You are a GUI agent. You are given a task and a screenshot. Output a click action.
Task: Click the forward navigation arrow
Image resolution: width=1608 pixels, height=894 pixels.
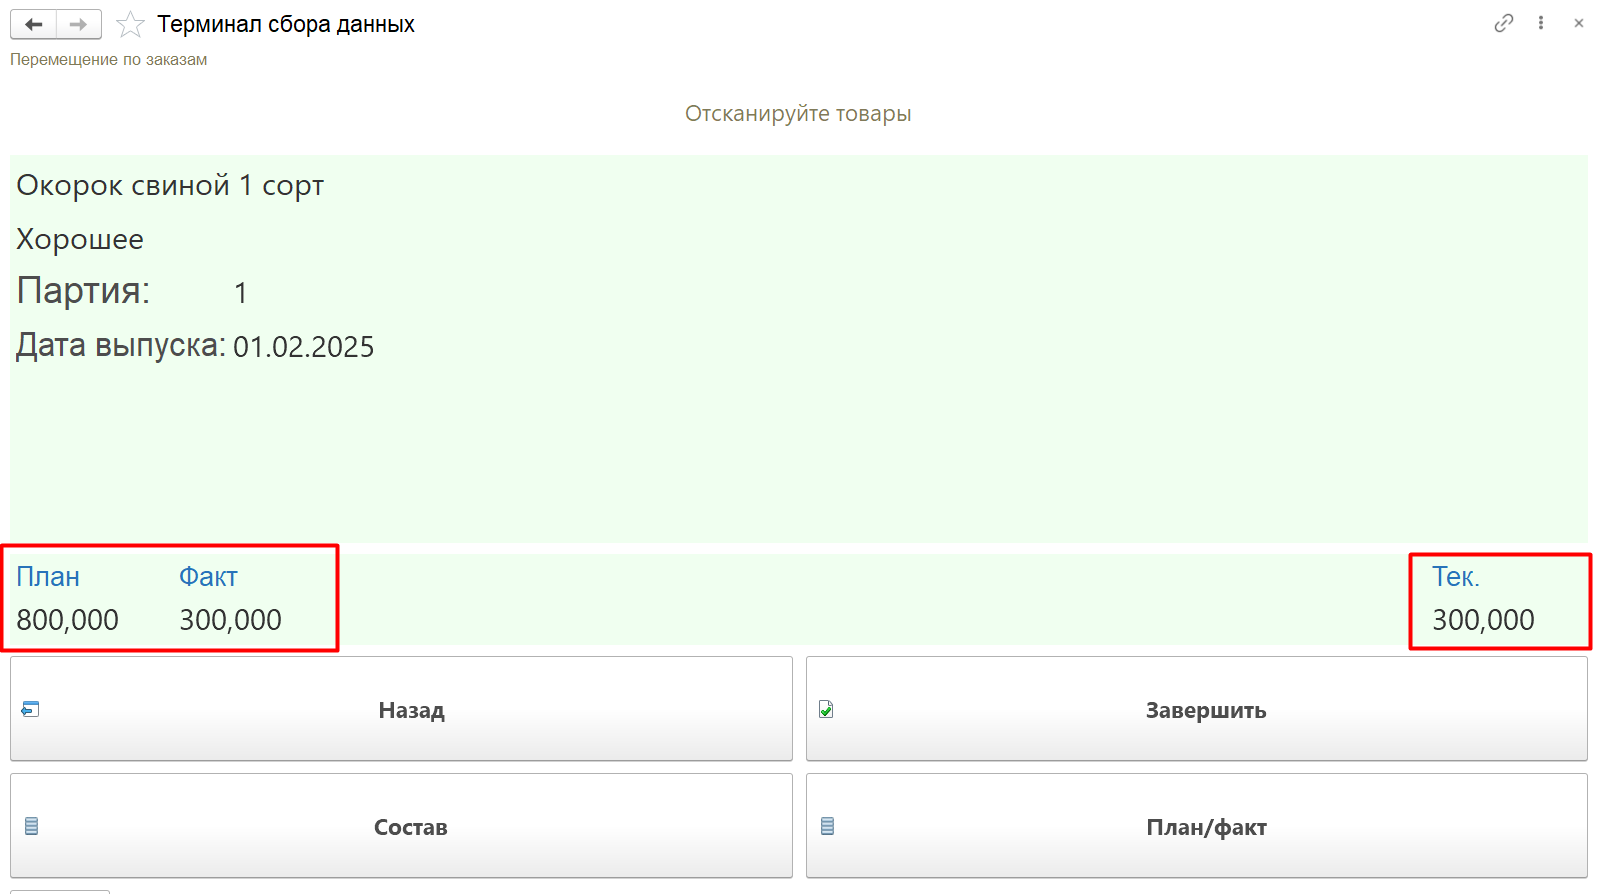78,24
